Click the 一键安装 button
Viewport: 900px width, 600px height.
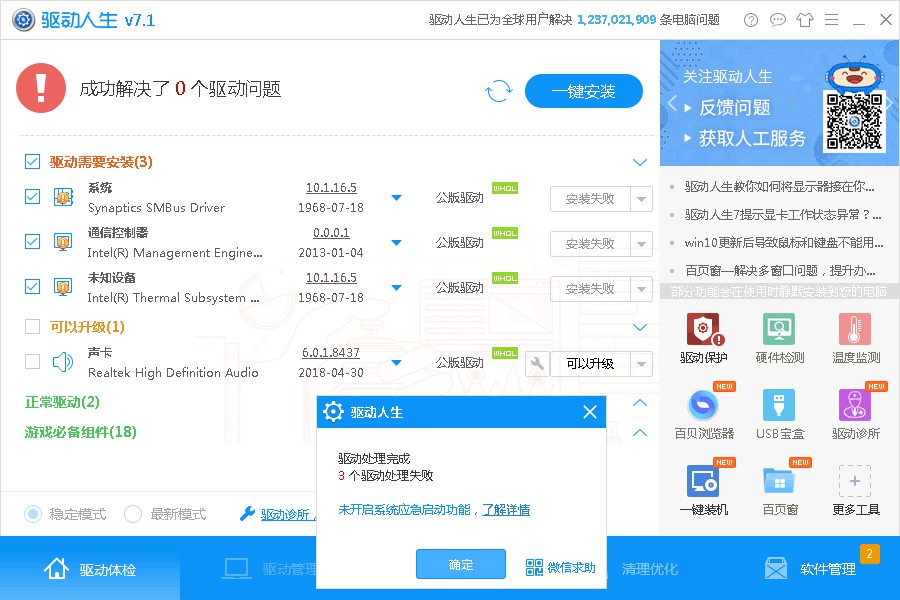point(584,92)
